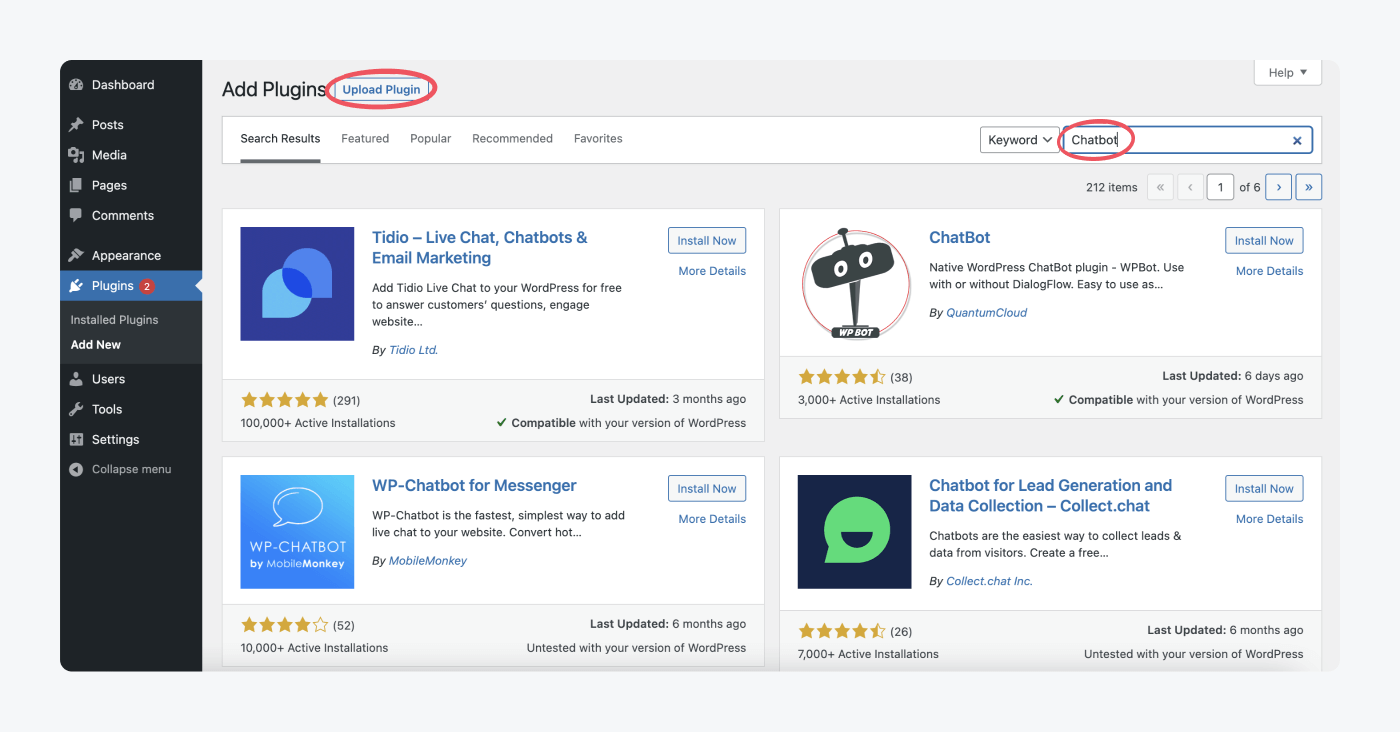Image resolution: width=1400 pixels, height=732 pixels.
Task: Click the Comments speech bubble icon
Action: point(78,215)
